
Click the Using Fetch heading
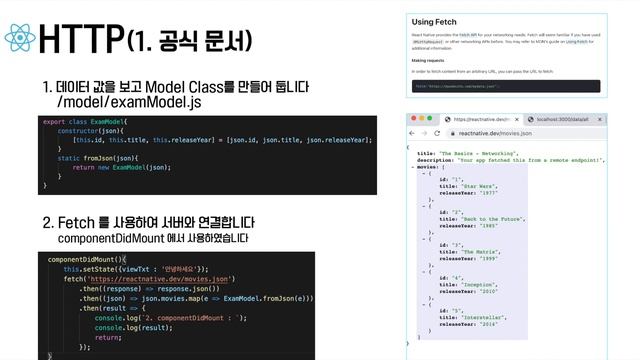click(434, 22)
